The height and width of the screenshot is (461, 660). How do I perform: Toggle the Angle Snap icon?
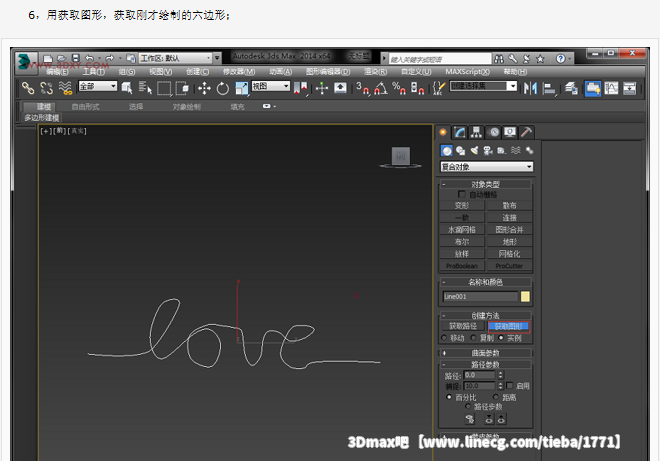[x=381, y=88]
